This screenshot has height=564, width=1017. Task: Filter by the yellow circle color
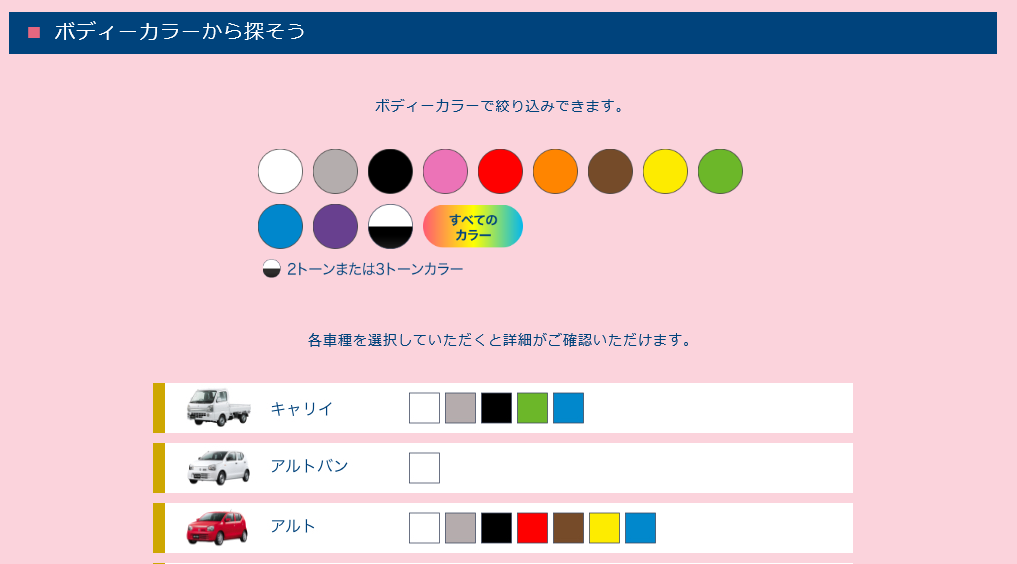coord(665,172)
